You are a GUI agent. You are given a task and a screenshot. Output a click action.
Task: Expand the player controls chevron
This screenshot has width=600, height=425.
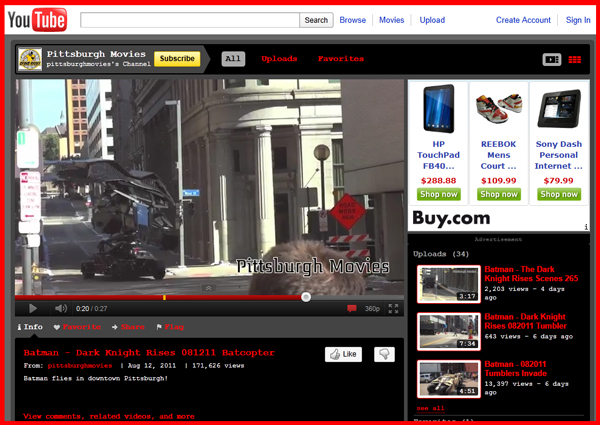tap(209, 288)
